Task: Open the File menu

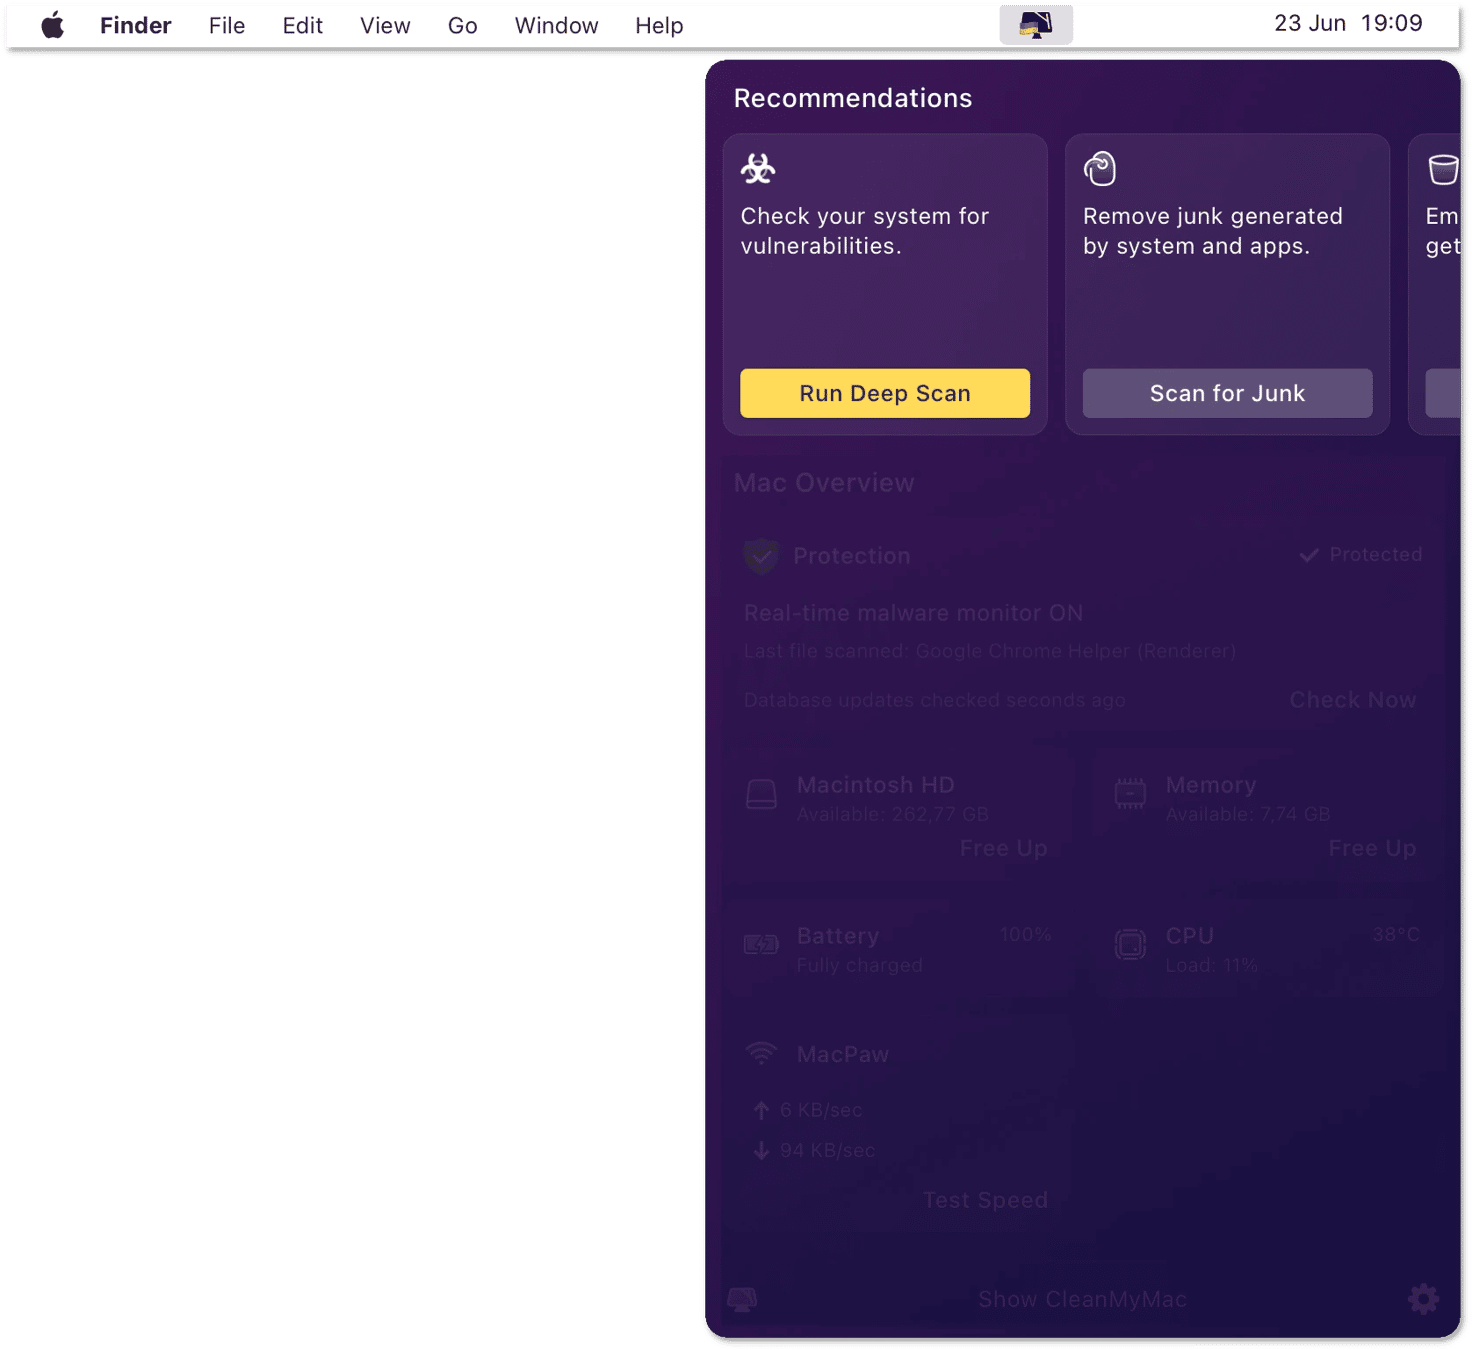Action: [x=227, y=26]
